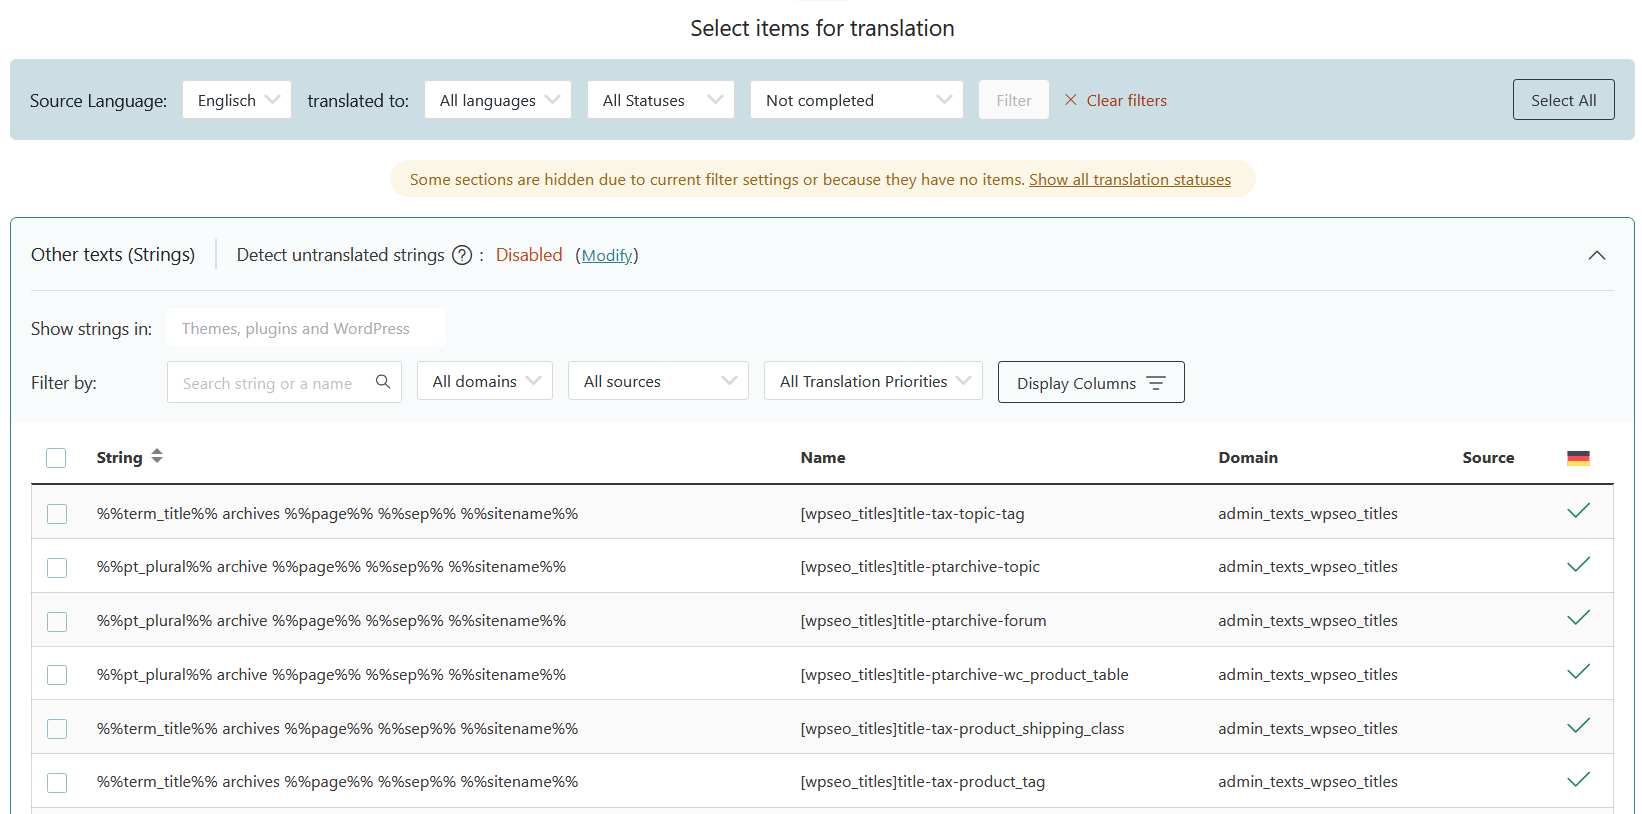Click the German flag column icon
The width and height of the screenshot is (1642, 814).
[x=1578, y=458]
